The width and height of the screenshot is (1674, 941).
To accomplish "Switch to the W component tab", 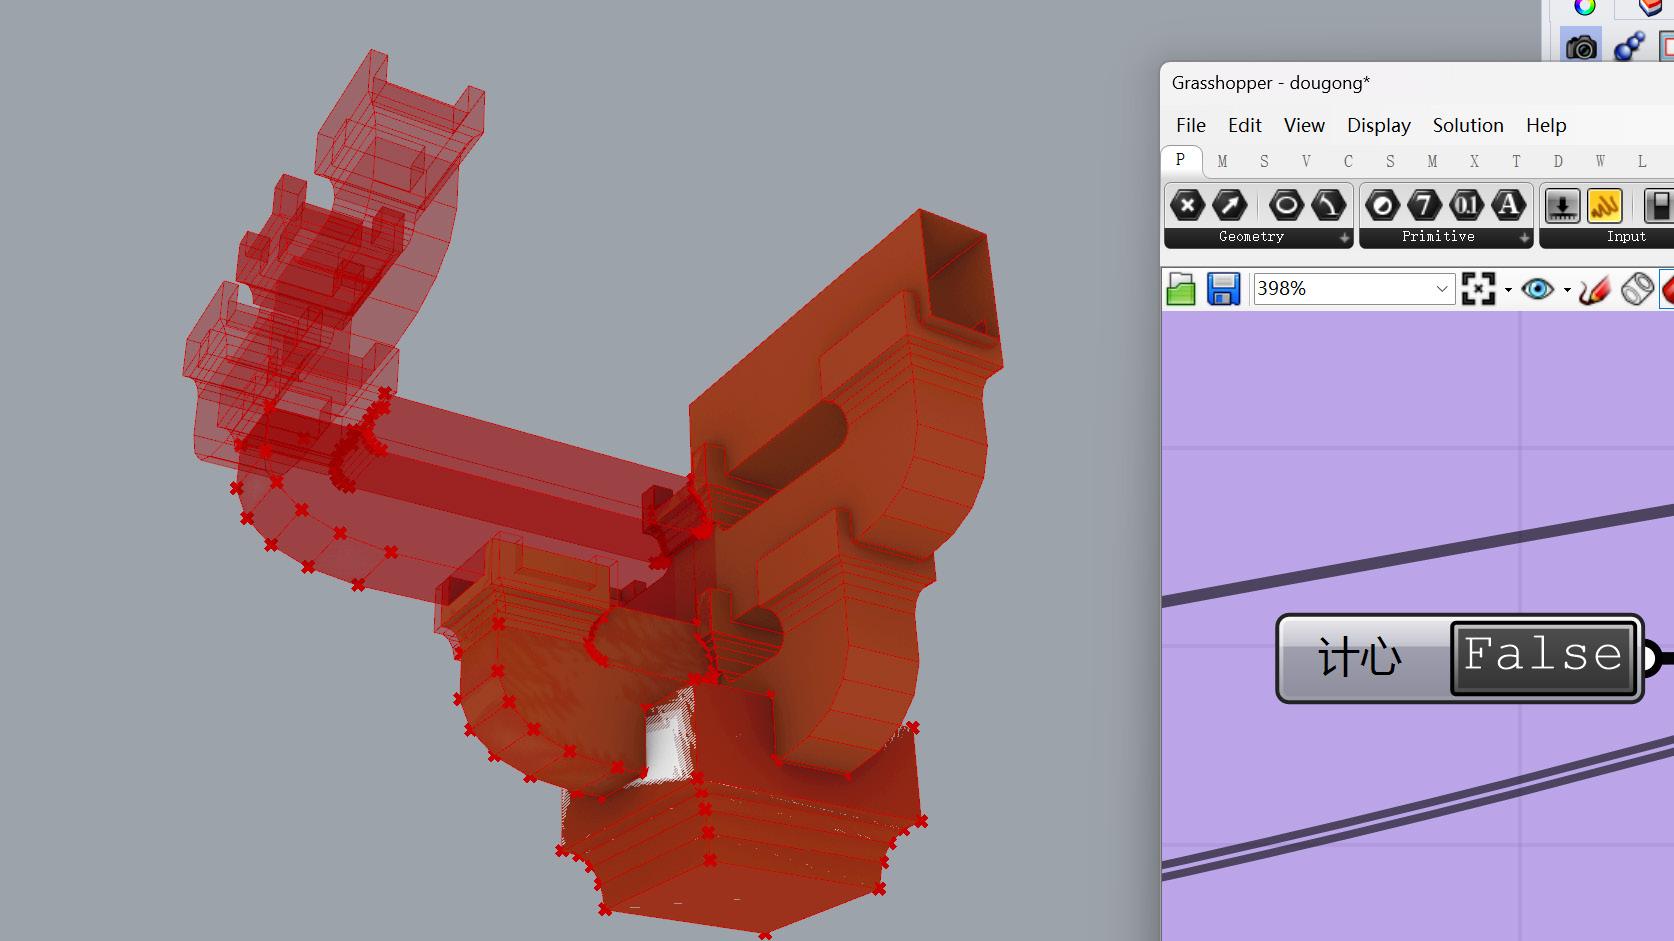I will (x=1600, y=161).
